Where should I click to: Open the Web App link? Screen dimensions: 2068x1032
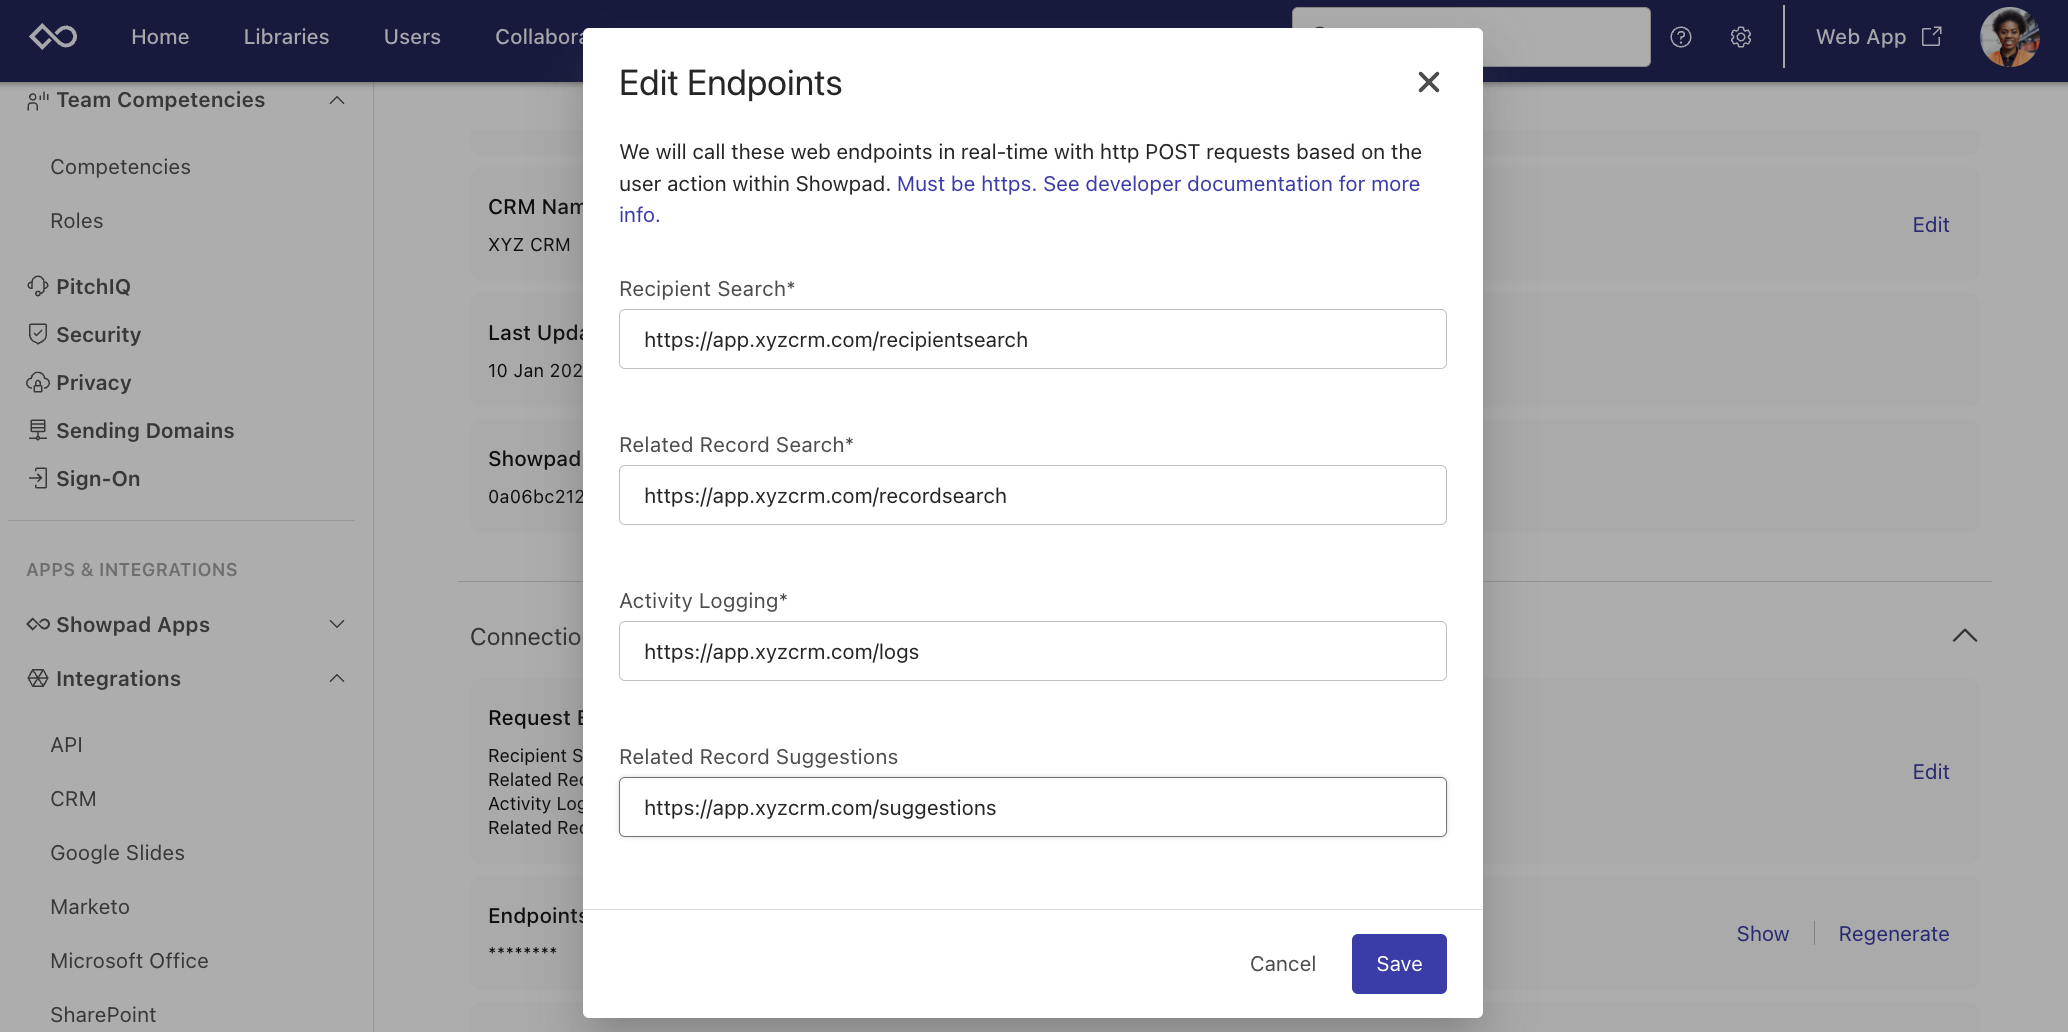coord(1879,37)
